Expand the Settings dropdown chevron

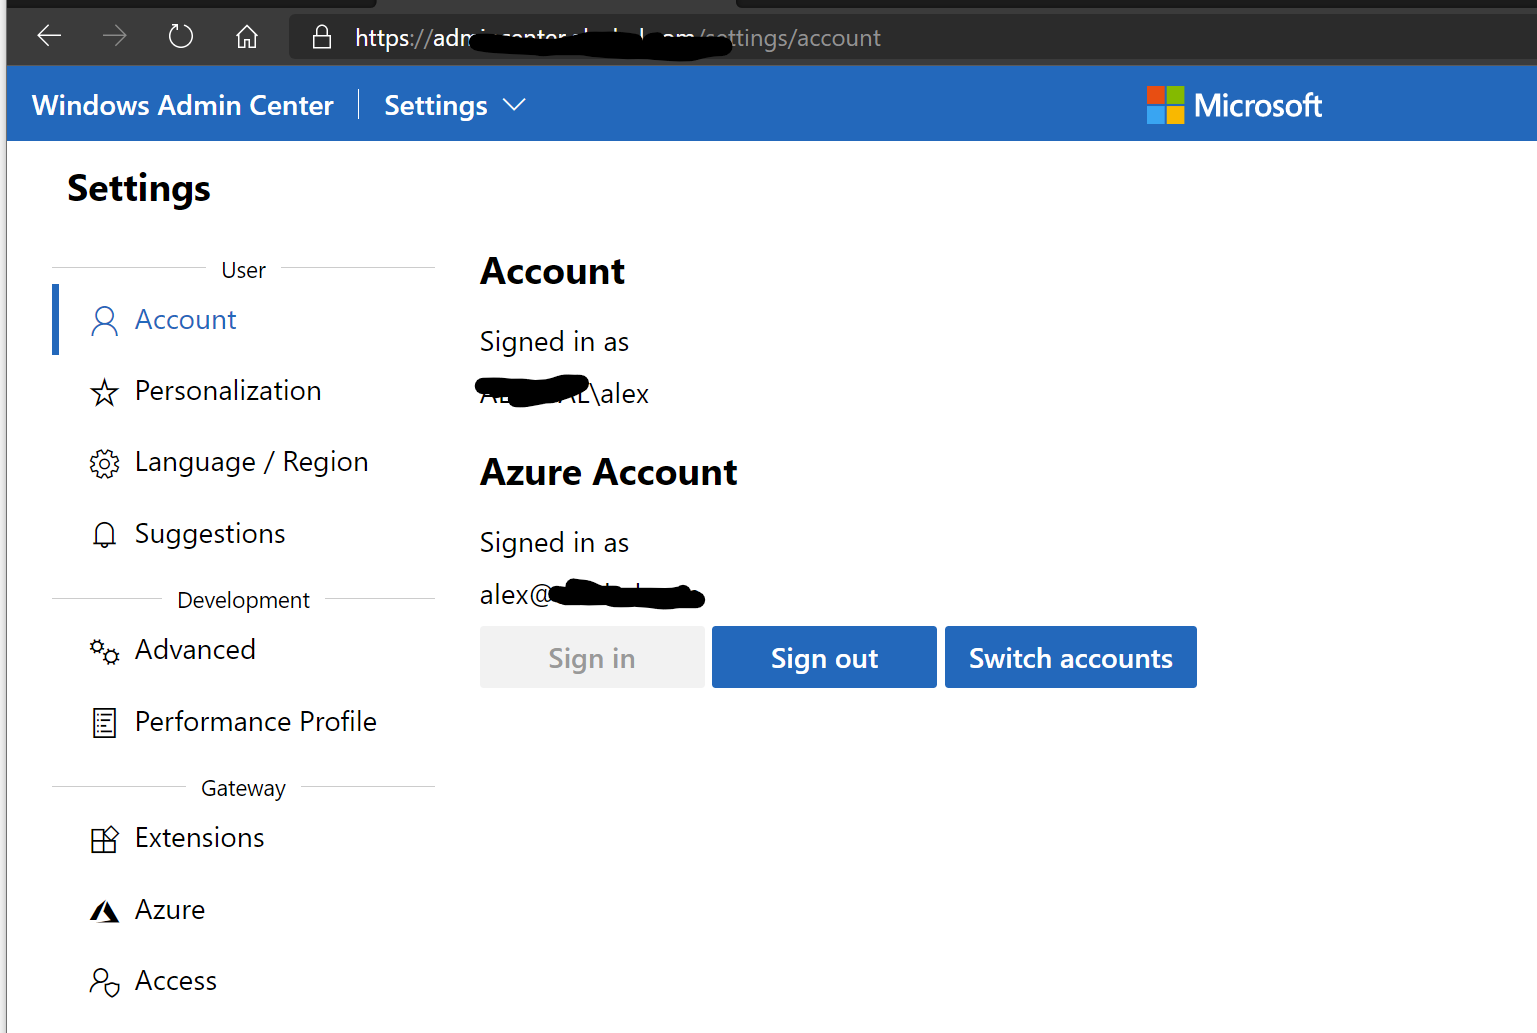(514, 104)
